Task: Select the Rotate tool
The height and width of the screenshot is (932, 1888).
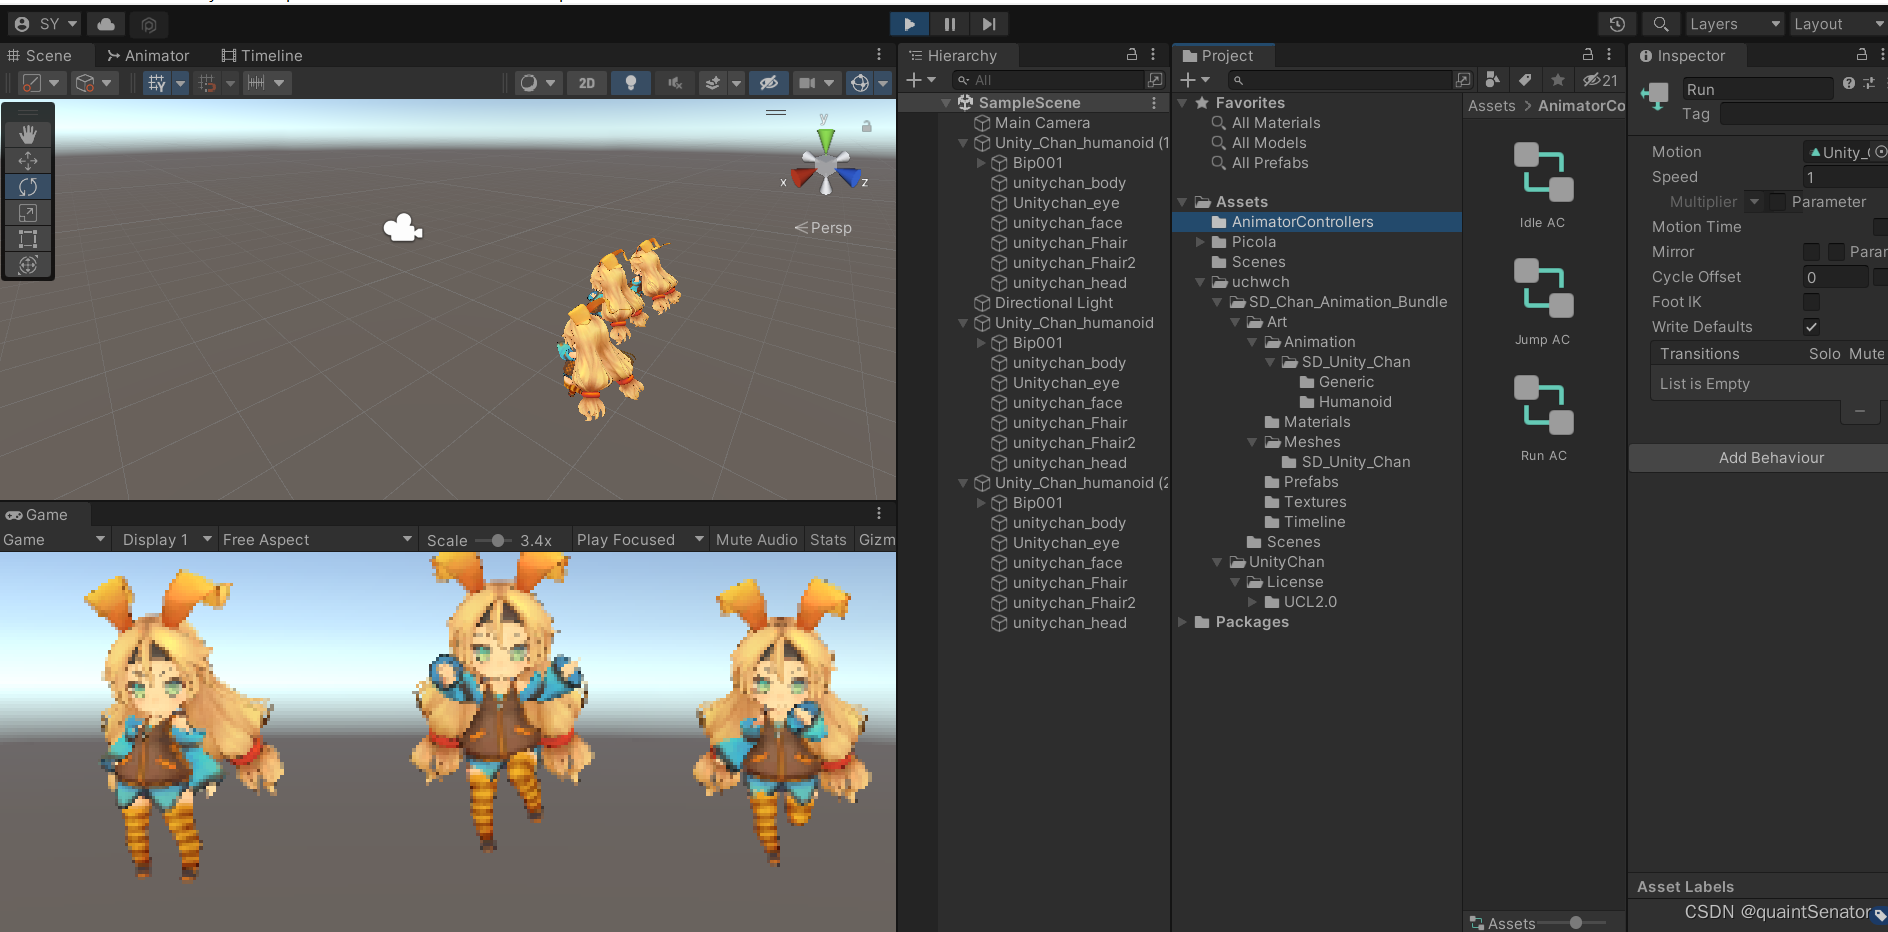Action: point(28,186)
